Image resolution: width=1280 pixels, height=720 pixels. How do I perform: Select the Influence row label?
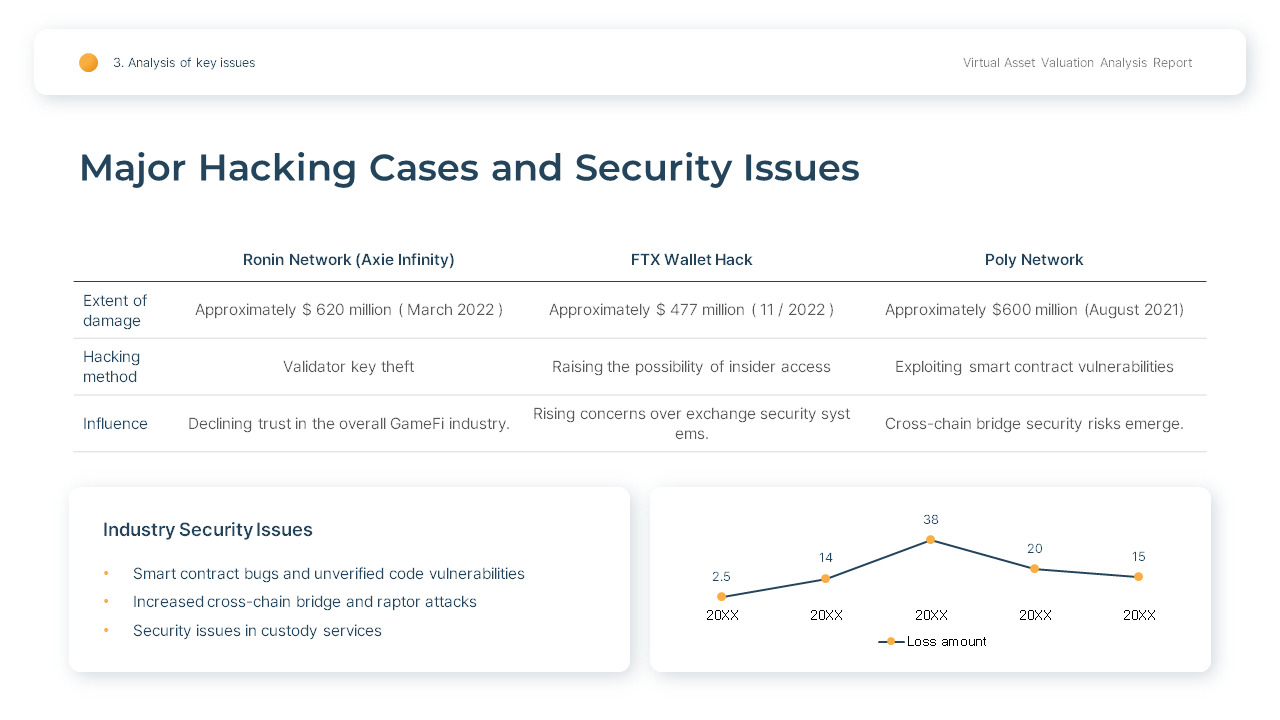click(115, 424)
